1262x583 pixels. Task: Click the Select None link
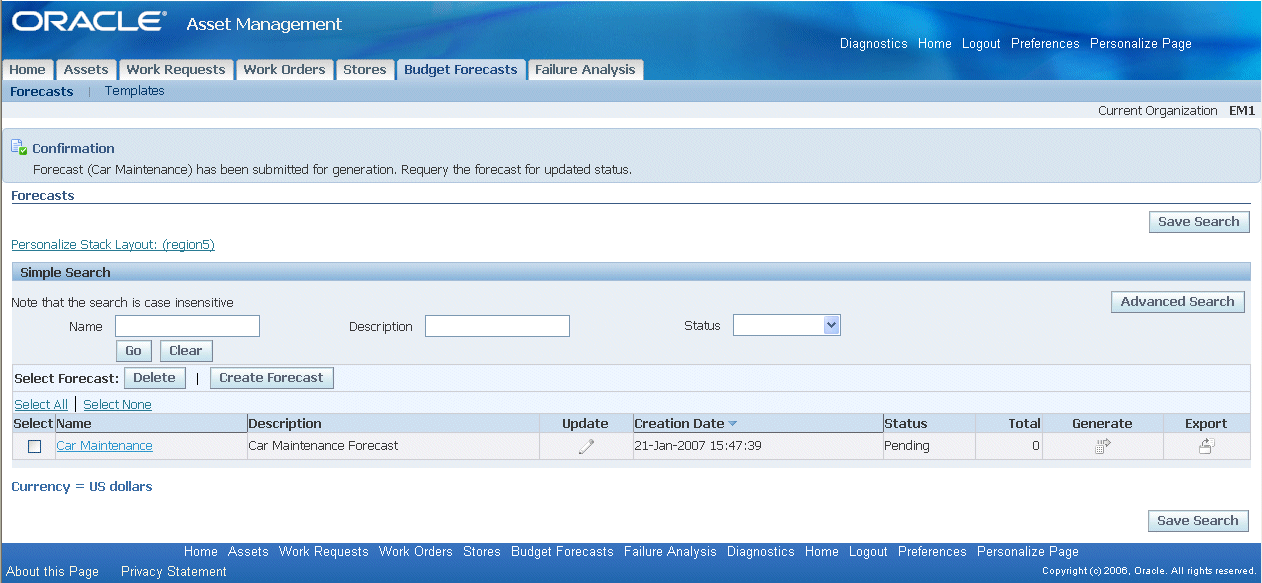tap(118, 405)
